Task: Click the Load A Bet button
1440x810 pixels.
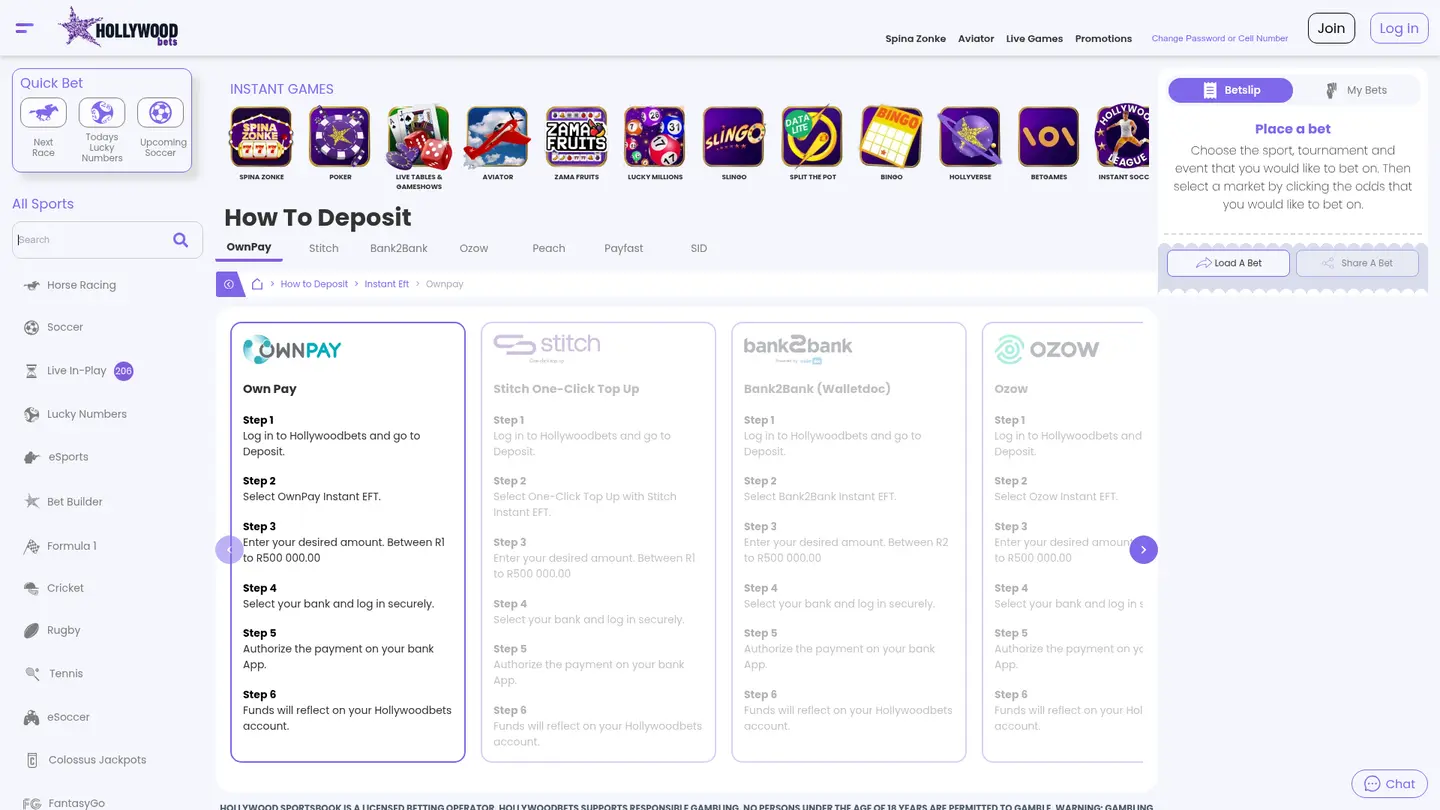Action: tap(1228, 263)
